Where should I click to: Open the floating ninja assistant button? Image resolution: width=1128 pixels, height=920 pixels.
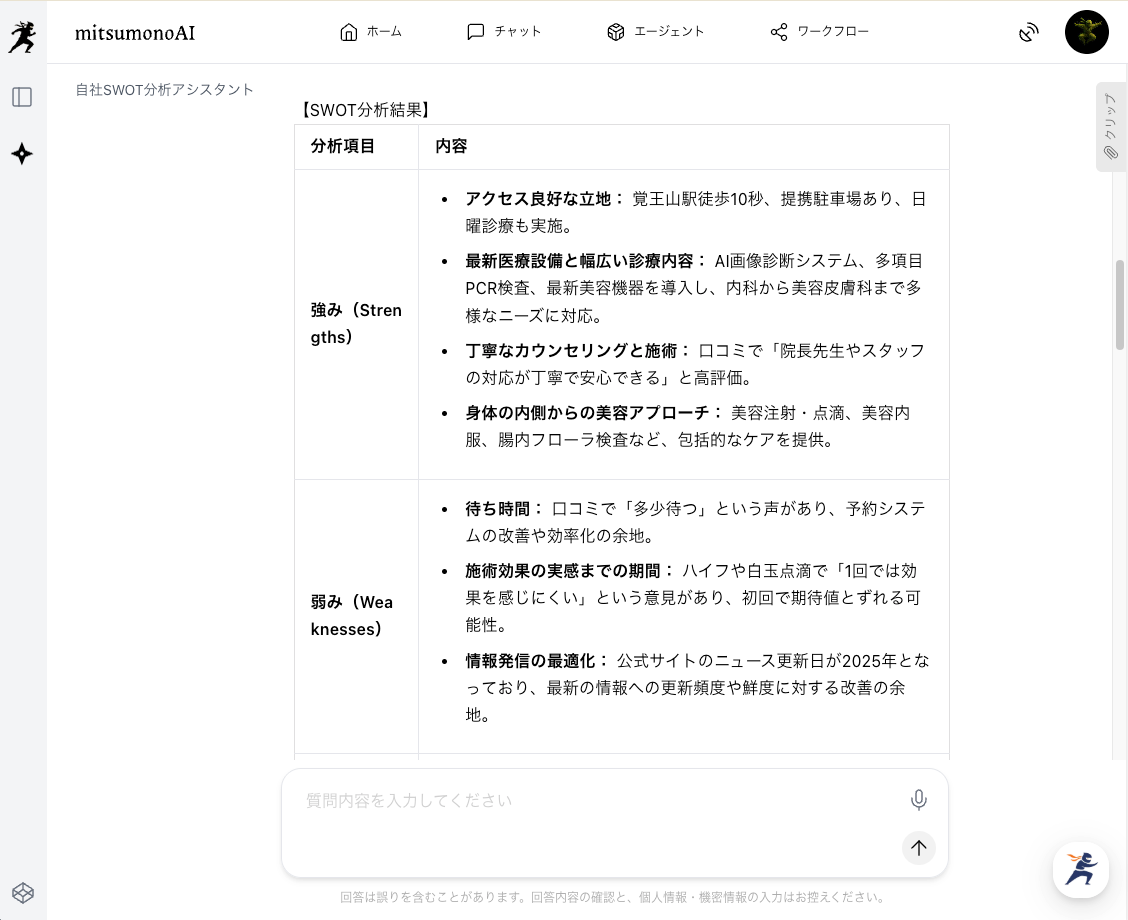[1080, 869]
